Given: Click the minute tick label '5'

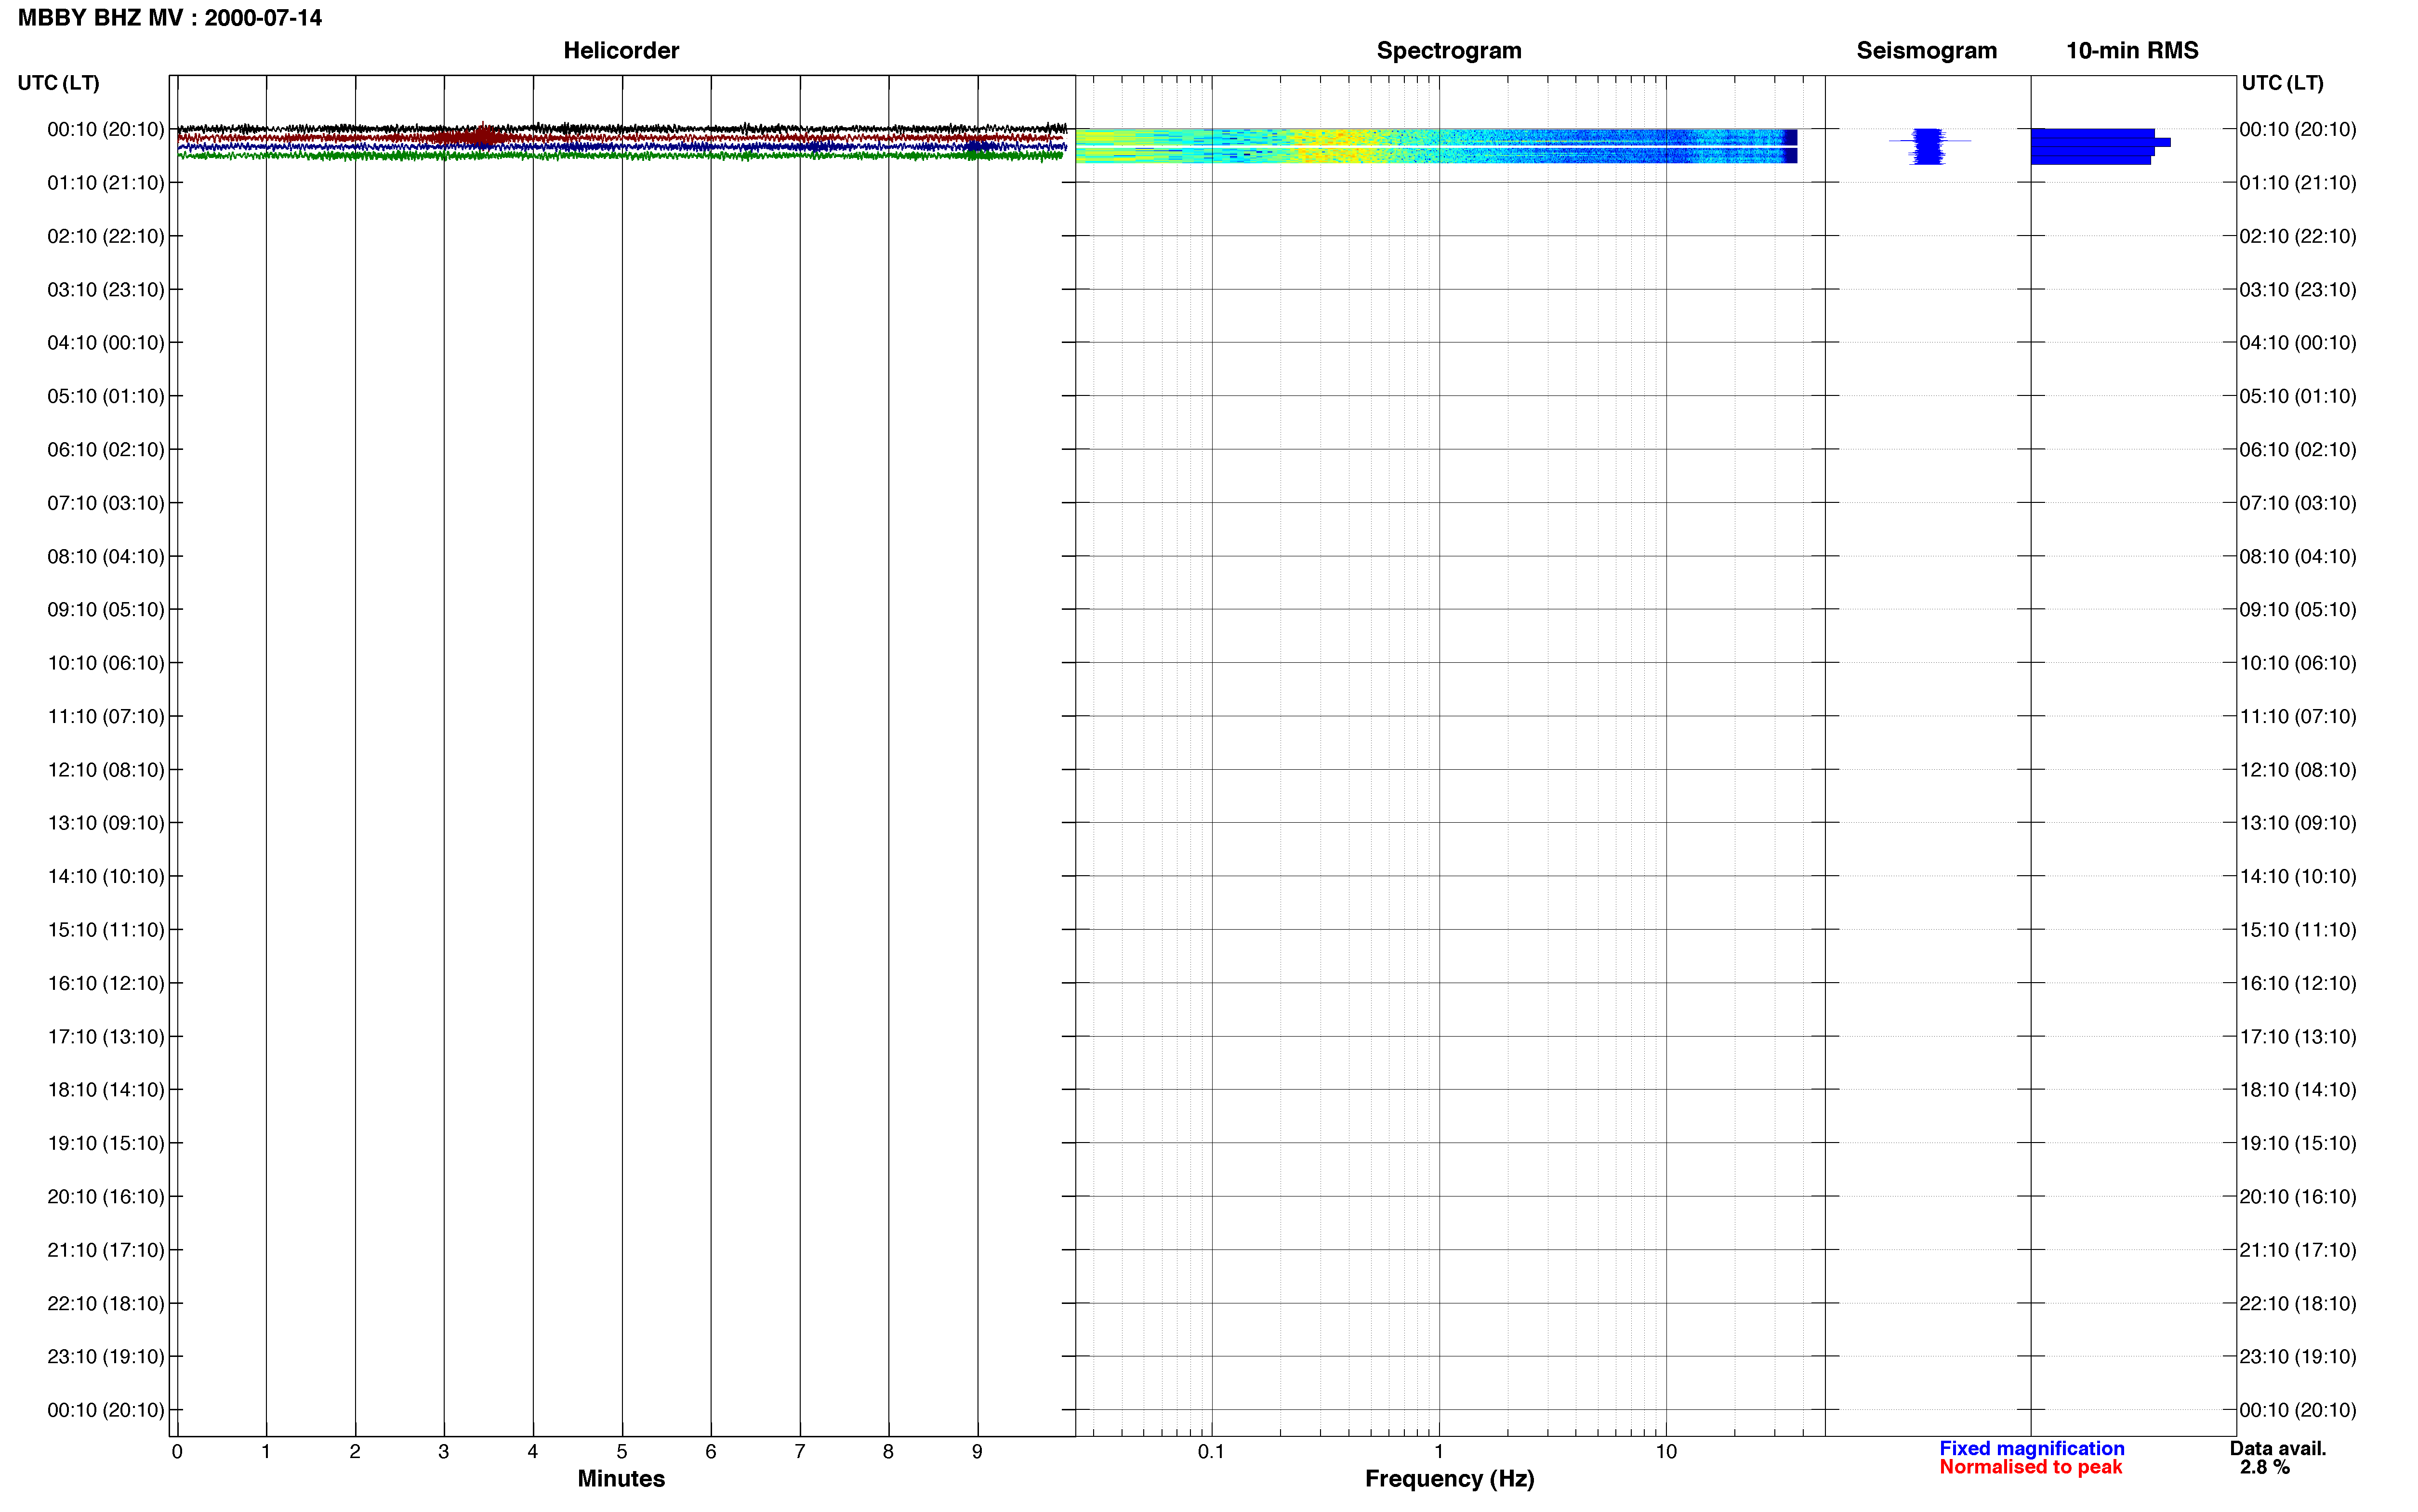Looking at the screenshot, I should (622, 1452).
